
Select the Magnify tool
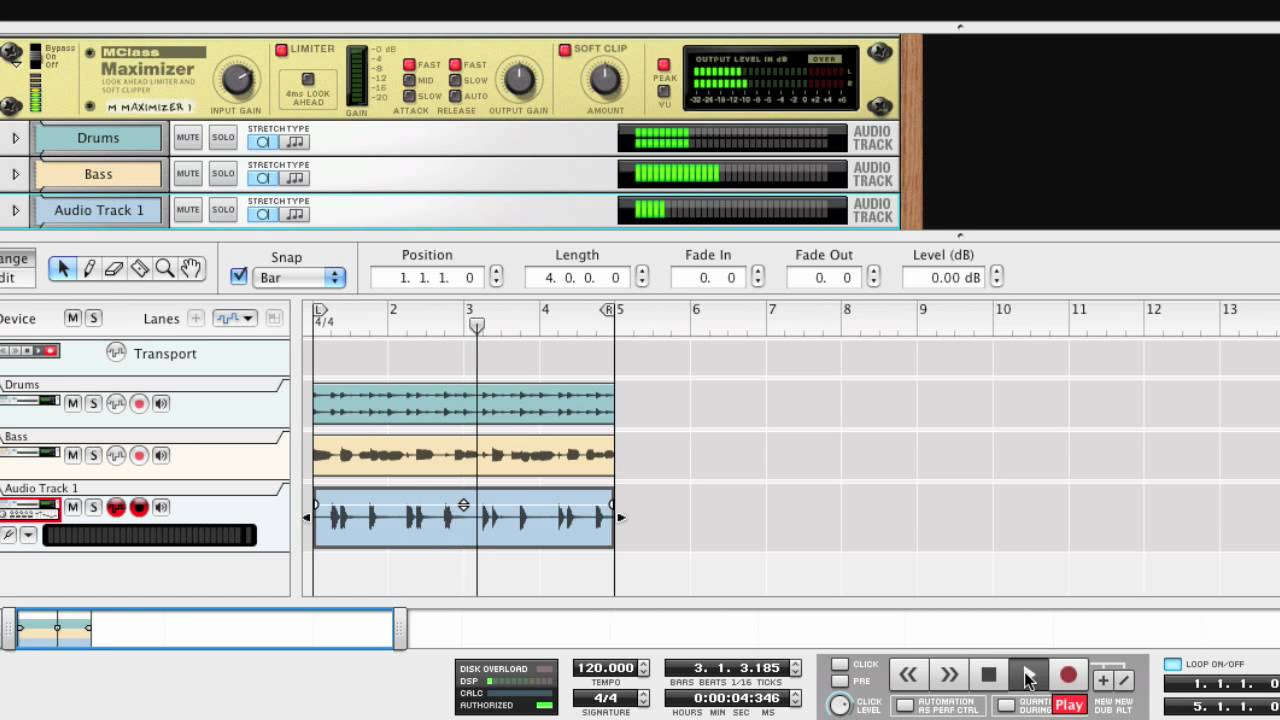pyautogui.click(x=165, y=268)
